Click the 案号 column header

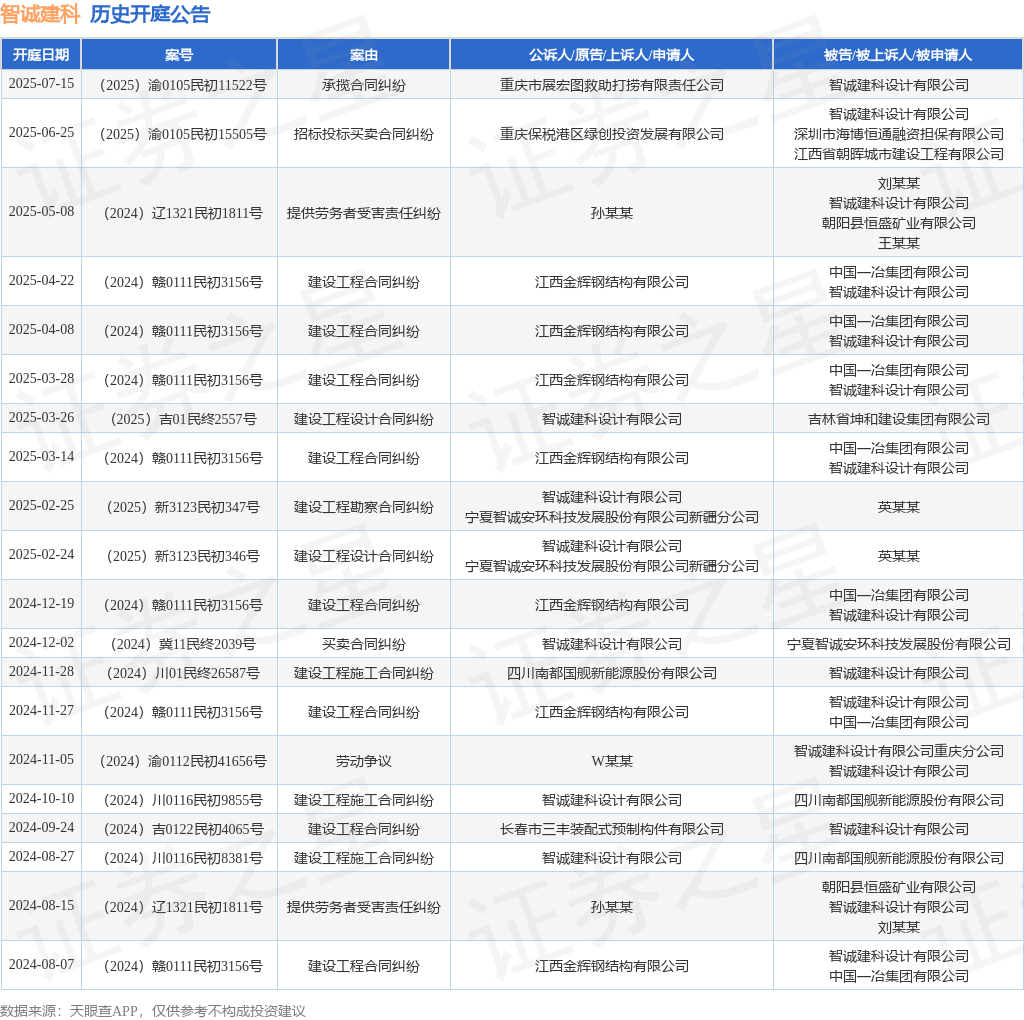tap(179, 55)
